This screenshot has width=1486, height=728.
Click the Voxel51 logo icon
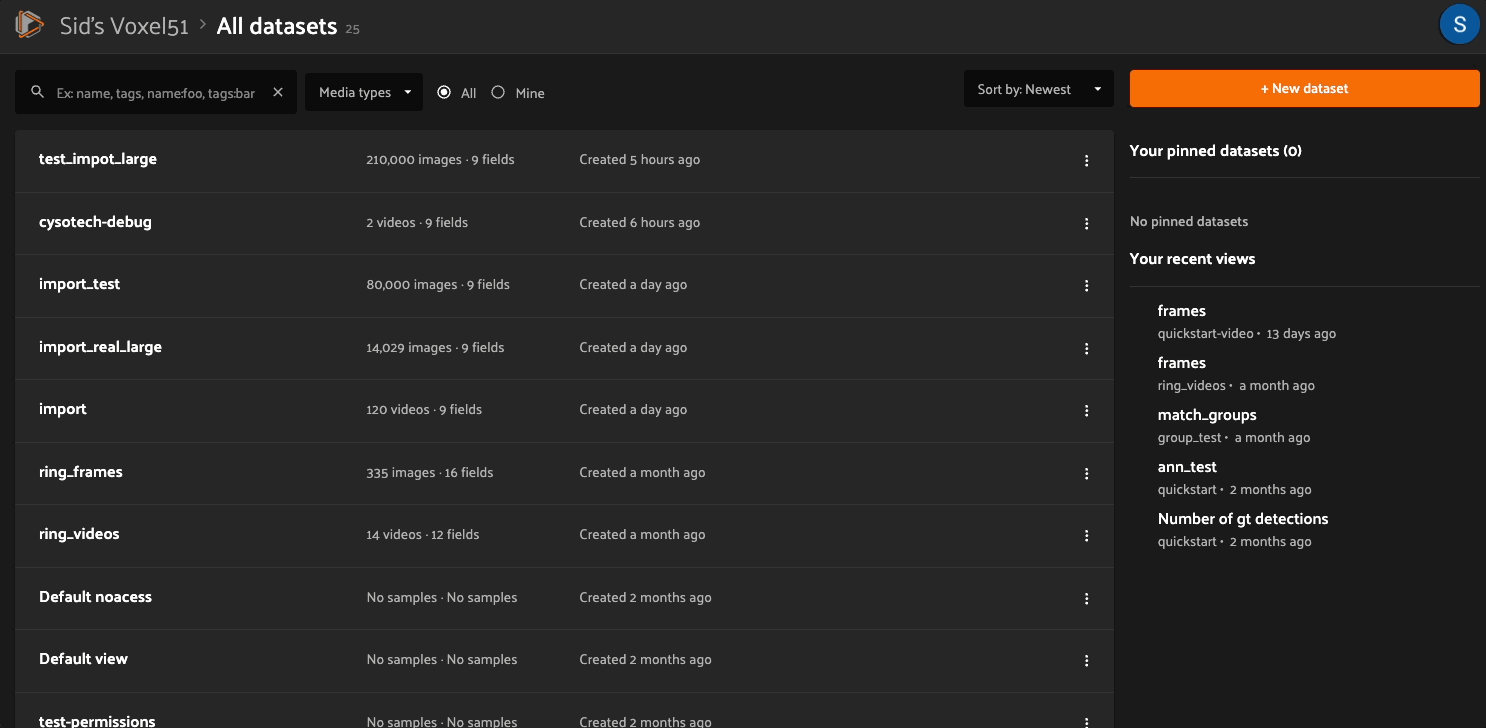click(30, 25)
